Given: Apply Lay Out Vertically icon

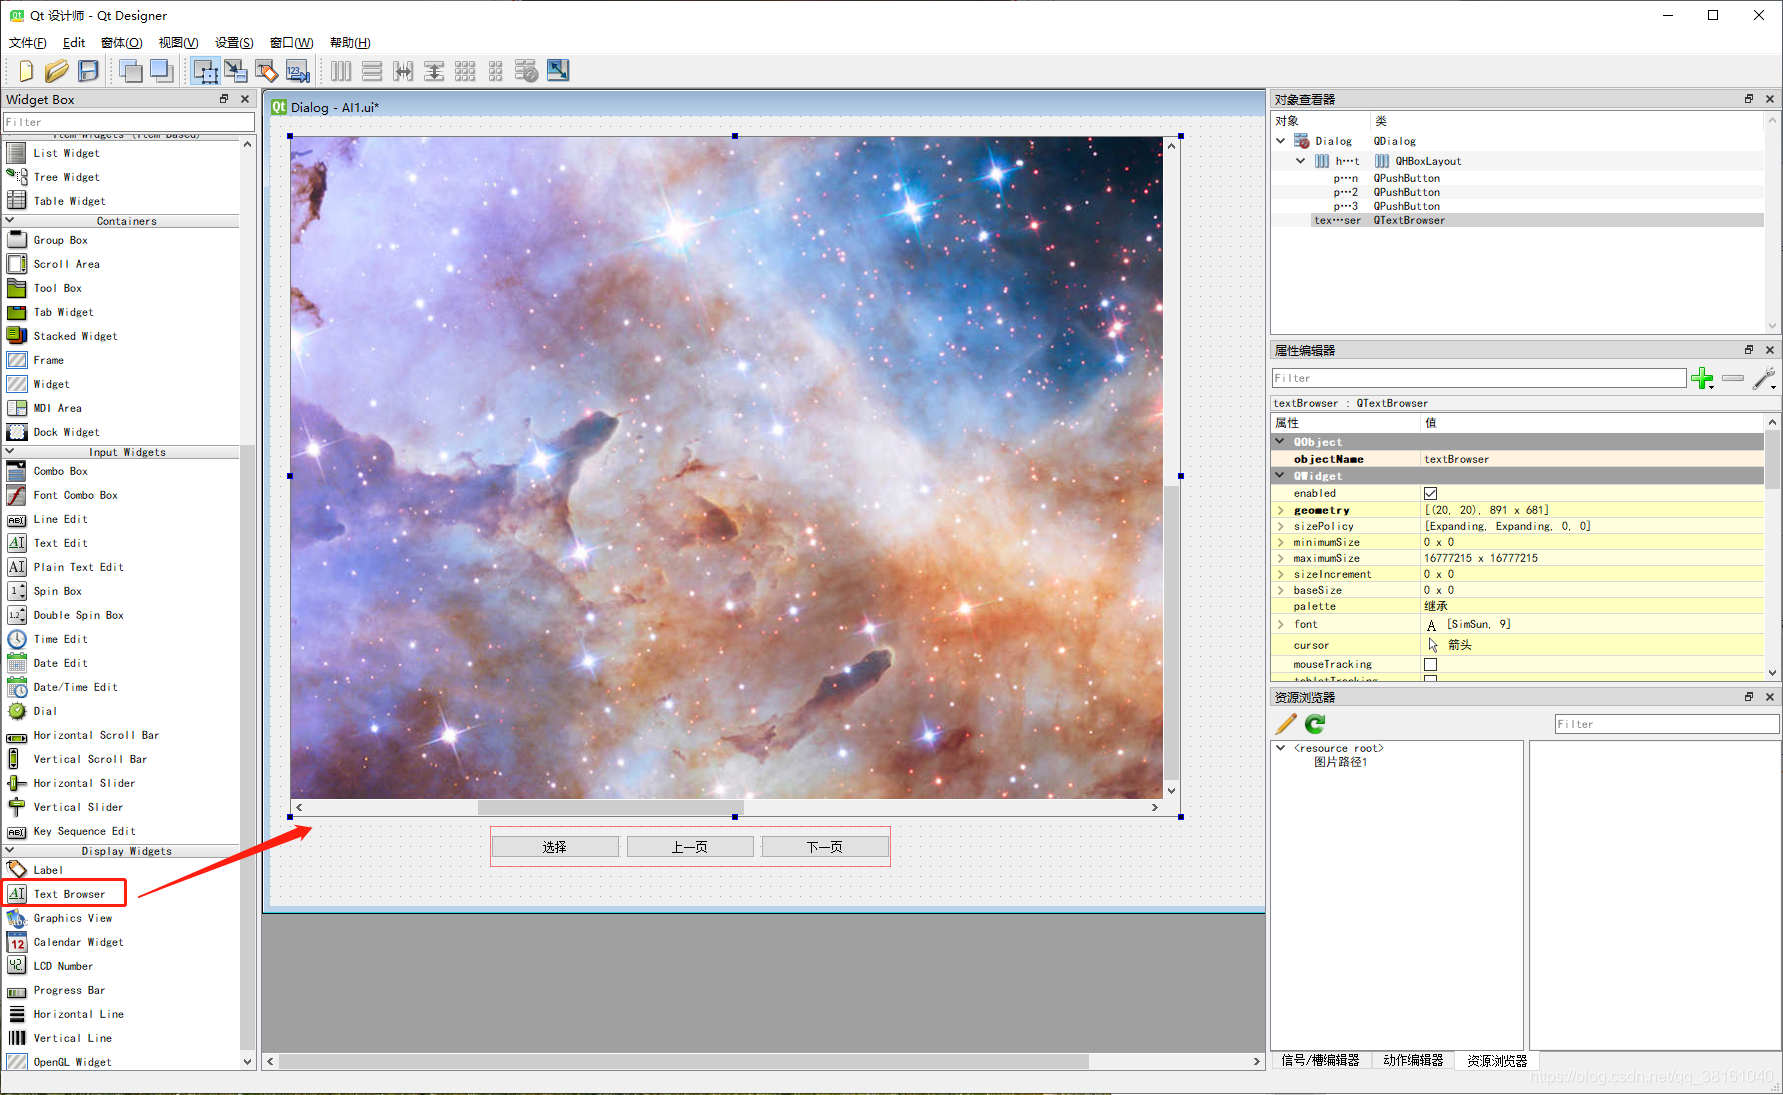Looking at the screenshot, I should (x=372, y=71).
